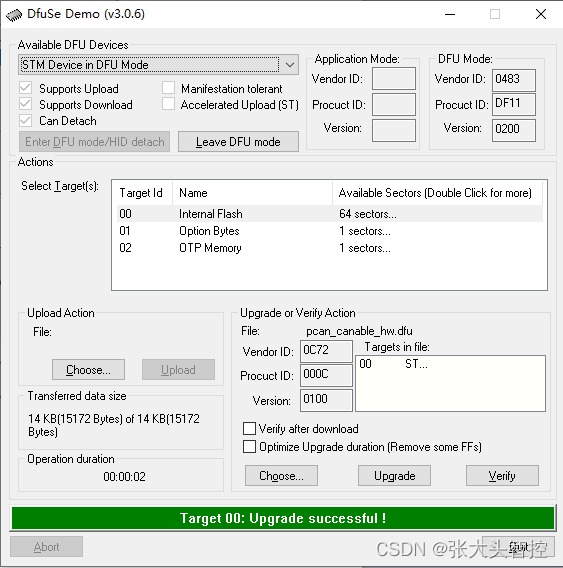The width and height of the screenshot is (563, 568).
Task: Click the Name column header
Action: (x=253, y=193)
